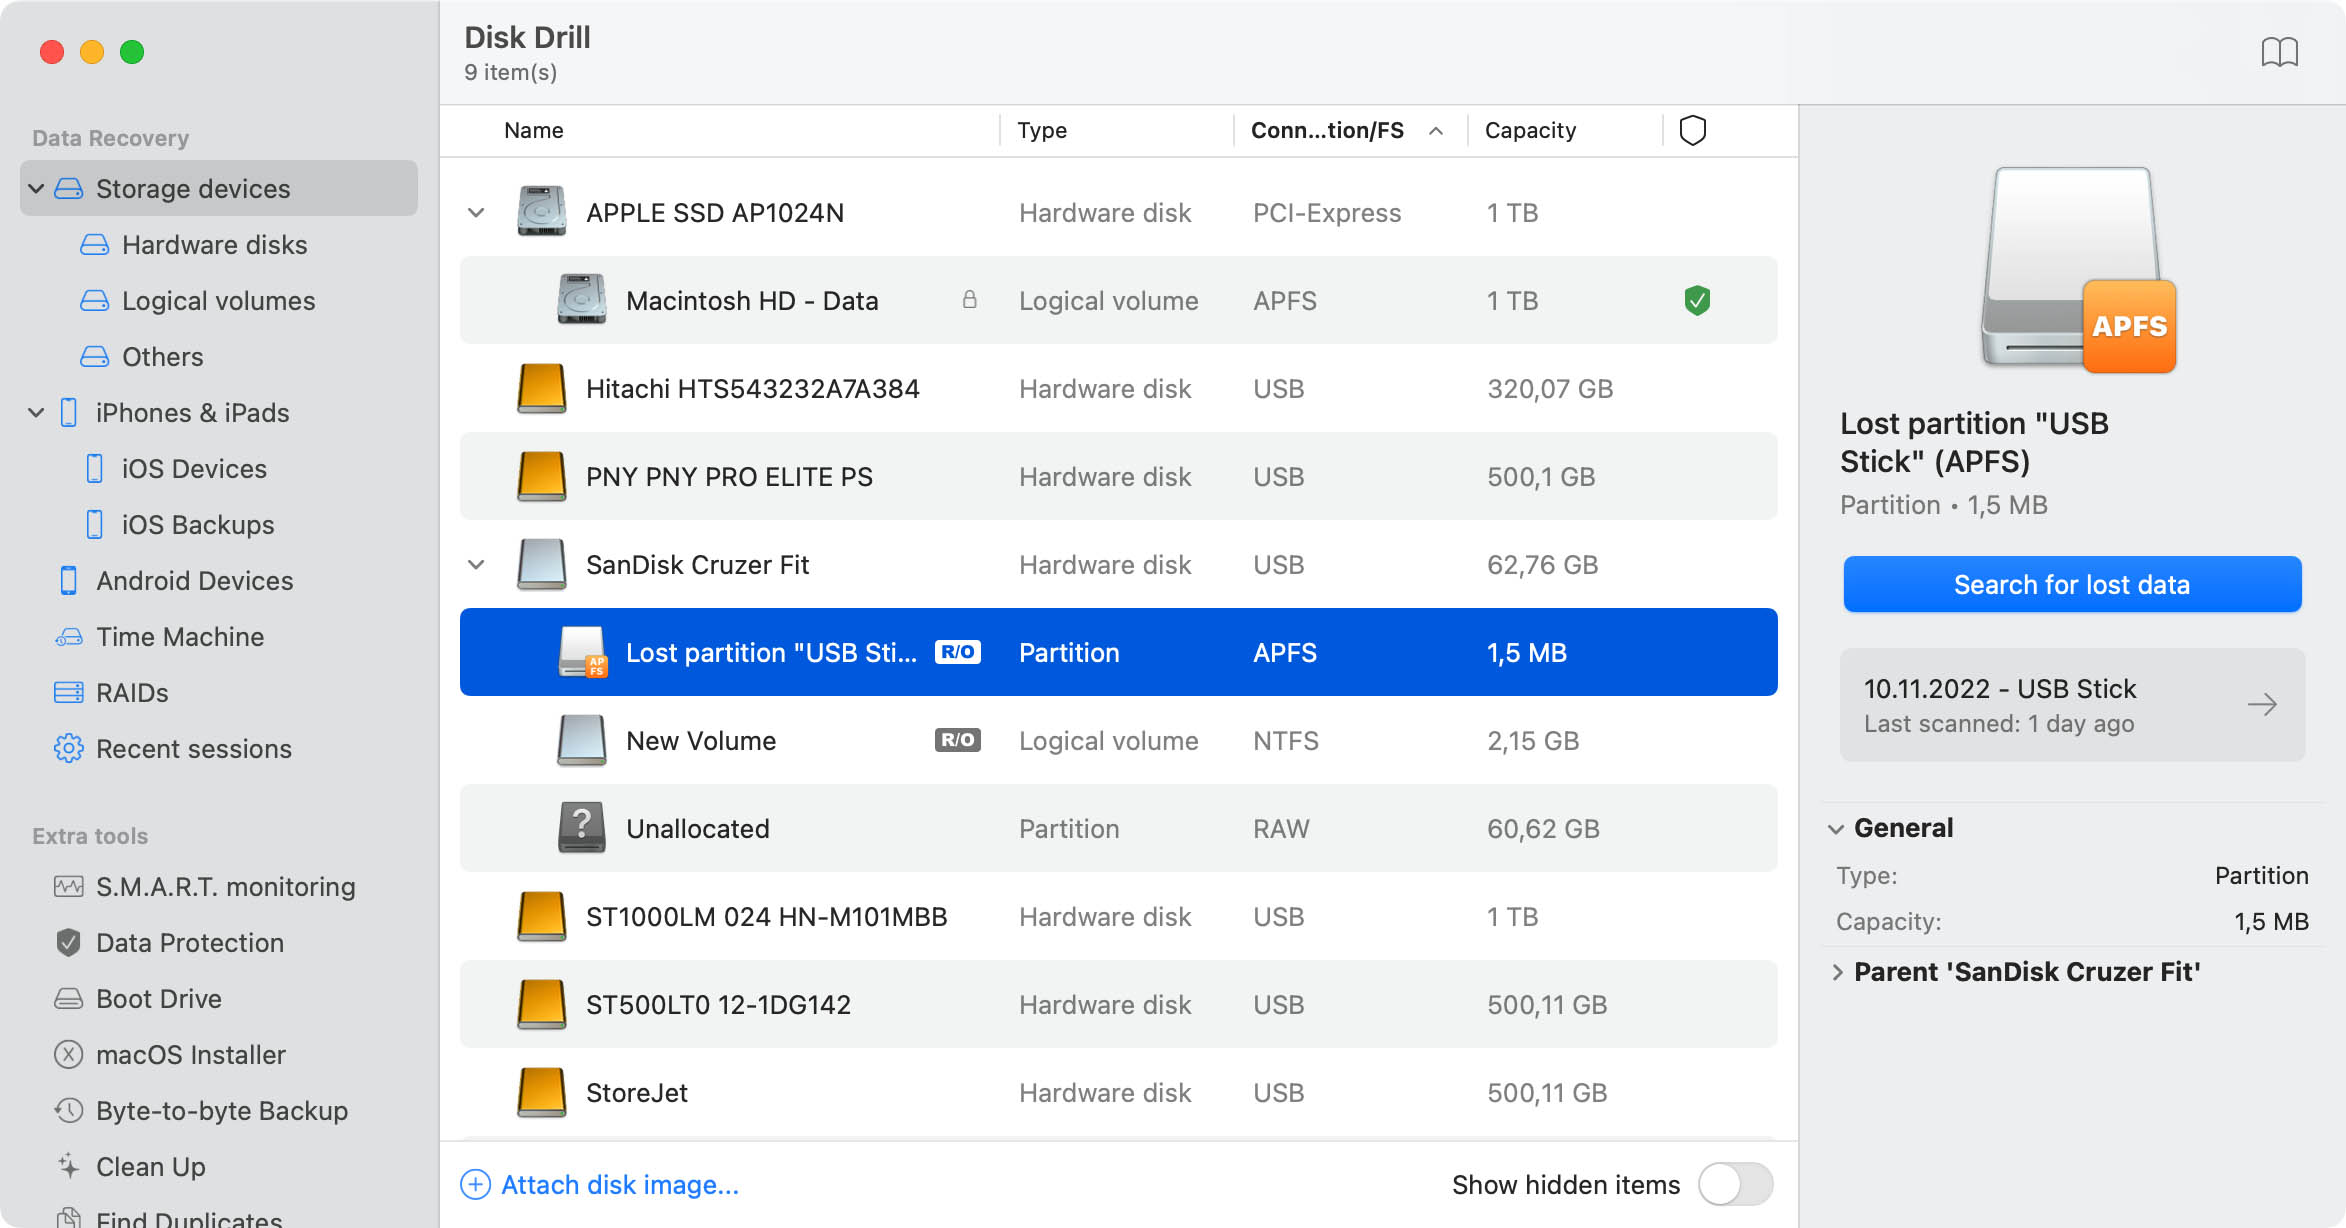Click the New Volume disk icon

[x=581, y=740]
